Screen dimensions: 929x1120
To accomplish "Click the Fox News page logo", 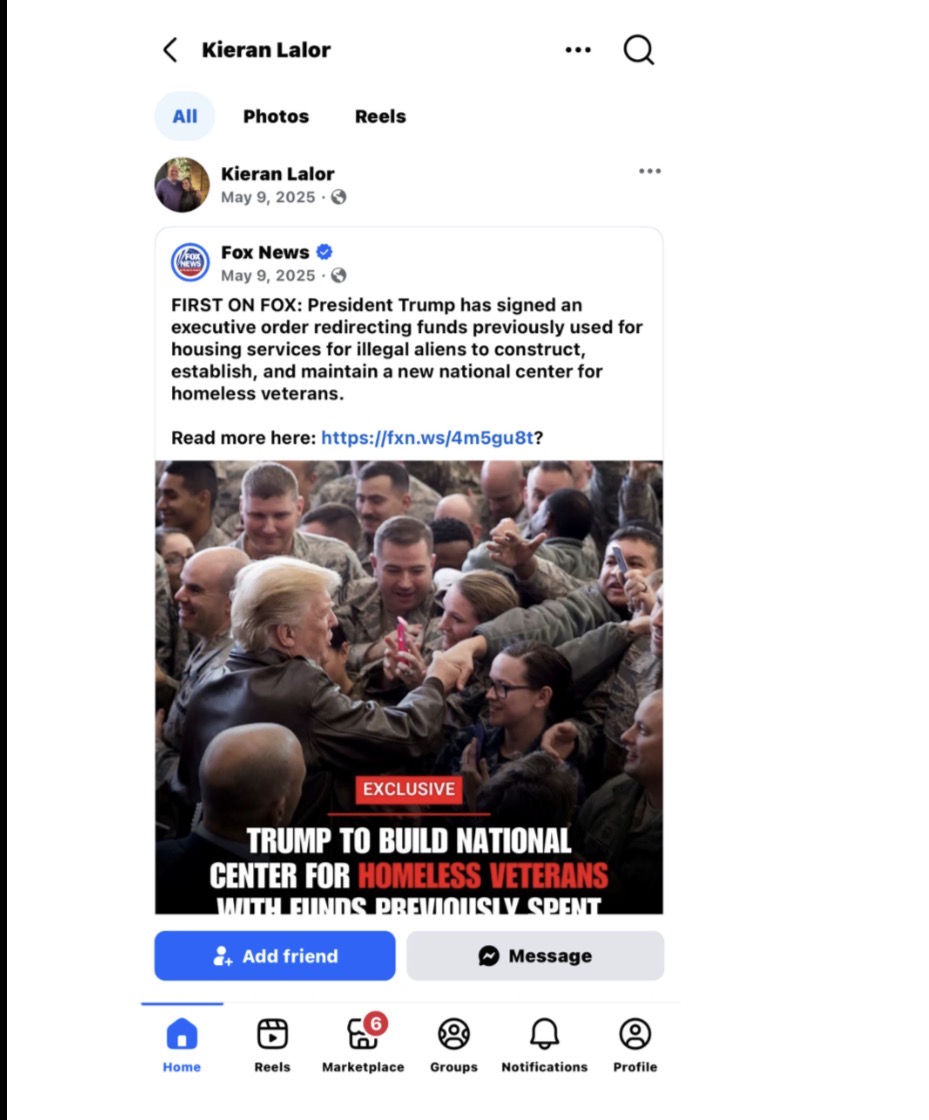I will (x=190, y=263).
